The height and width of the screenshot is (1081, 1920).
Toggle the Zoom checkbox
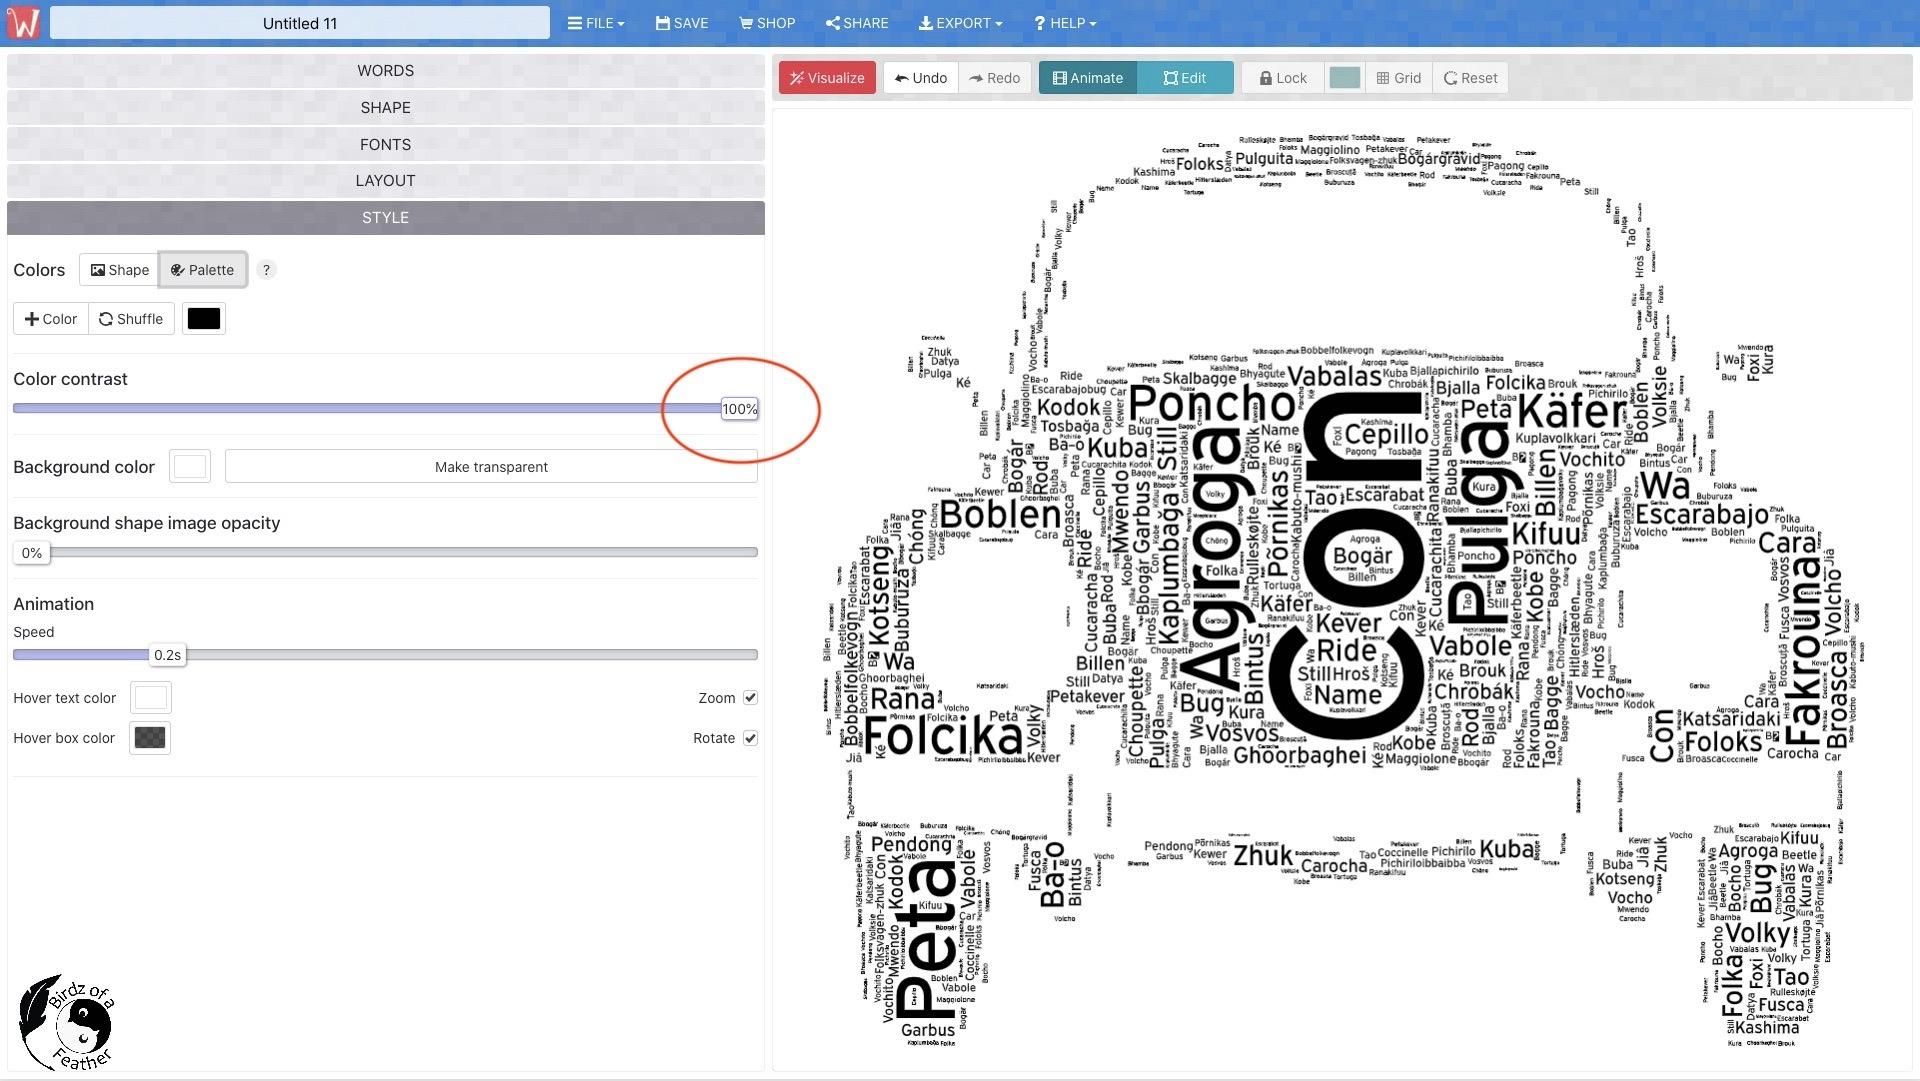point(750,698)
